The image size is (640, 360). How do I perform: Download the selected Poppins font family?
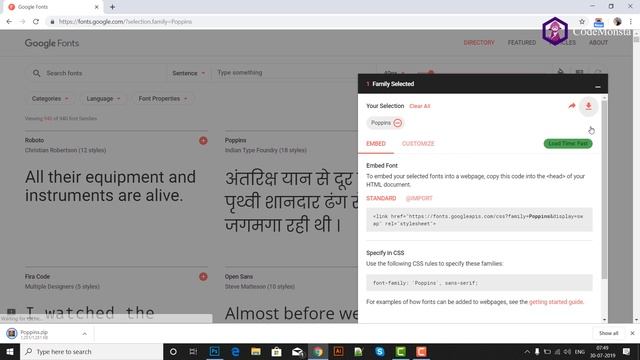point(588,106)
